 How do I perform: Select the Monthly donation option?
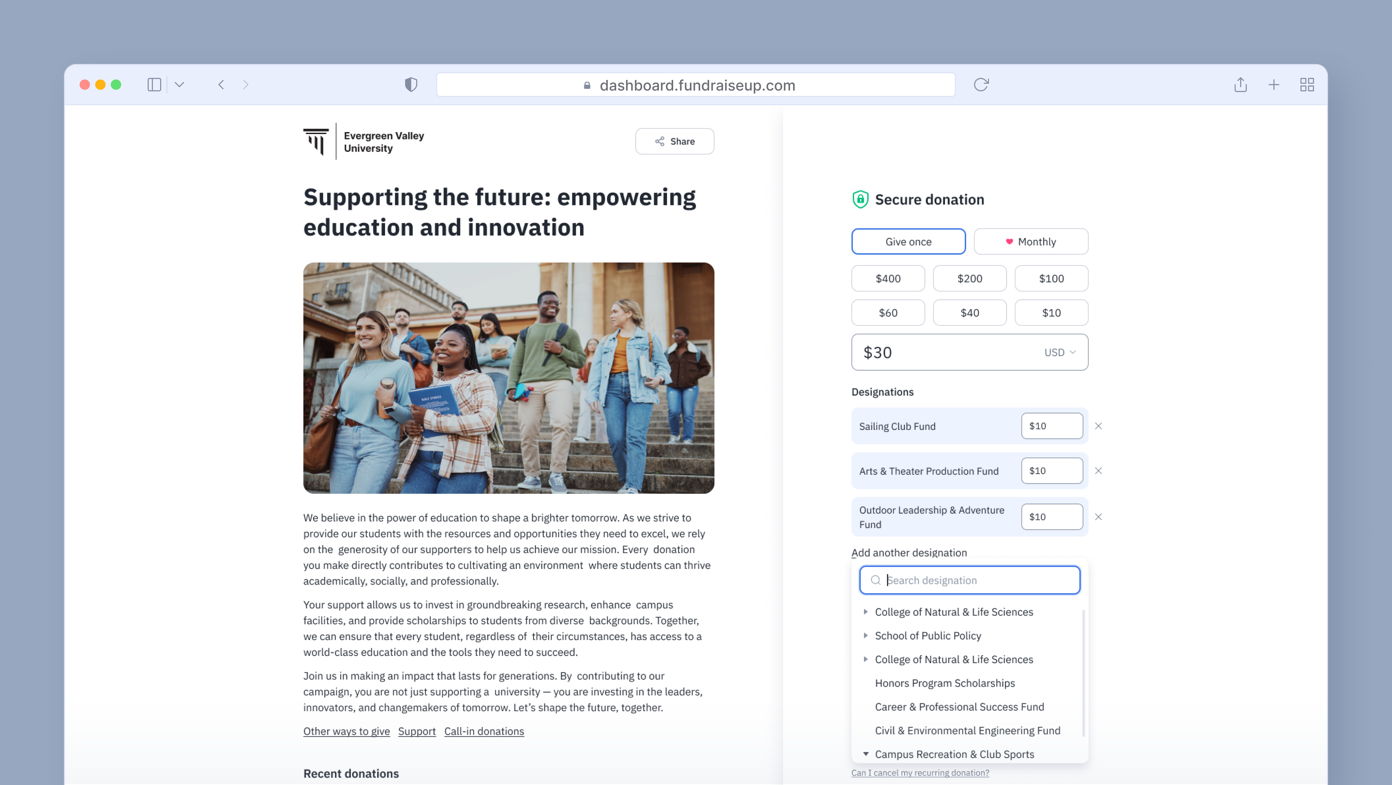1031,241
